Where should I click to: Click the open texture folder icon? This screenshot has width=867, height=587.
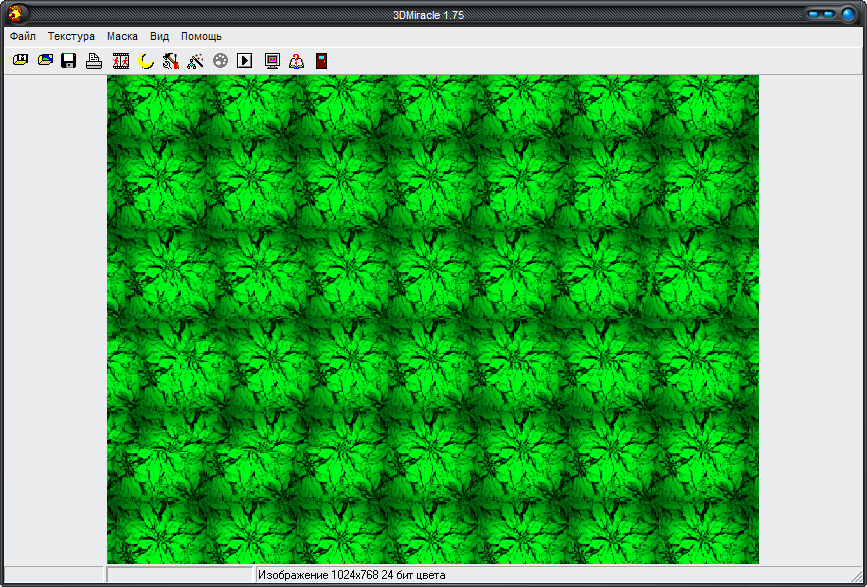click(45, 61)
